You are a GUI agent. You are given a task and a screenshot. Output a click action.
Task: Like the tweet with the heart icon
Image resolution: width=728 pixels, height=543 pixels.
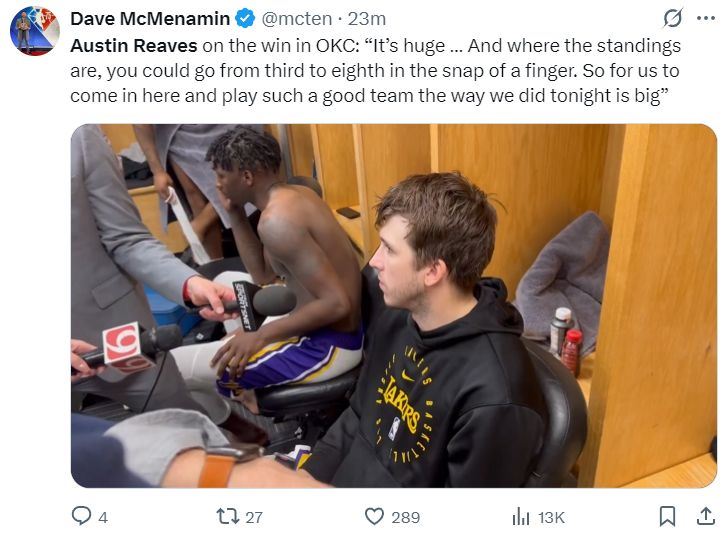tap(375, 517)
